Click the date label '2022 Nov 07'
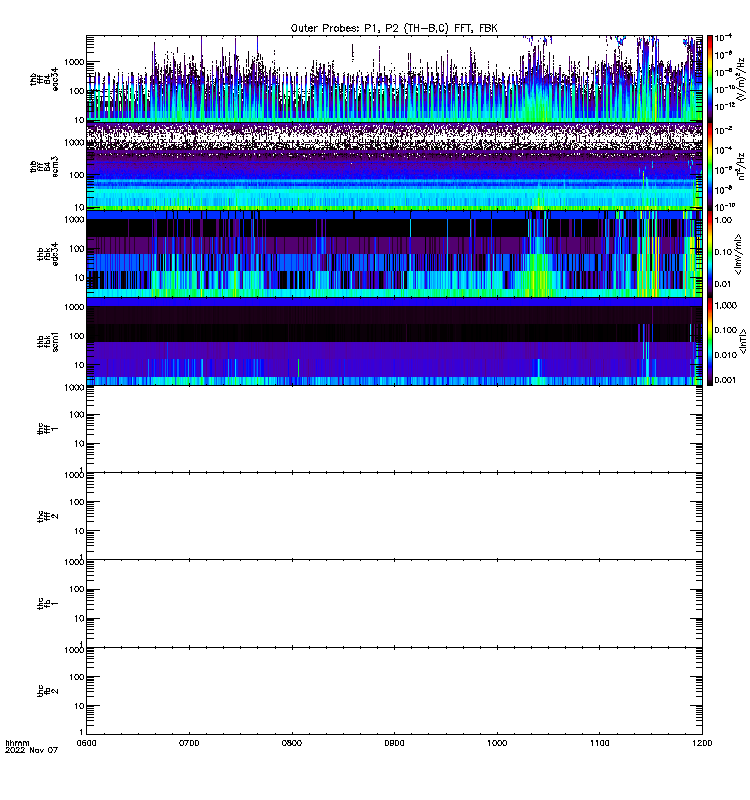The image size is (750, 800). coord(31,751)
